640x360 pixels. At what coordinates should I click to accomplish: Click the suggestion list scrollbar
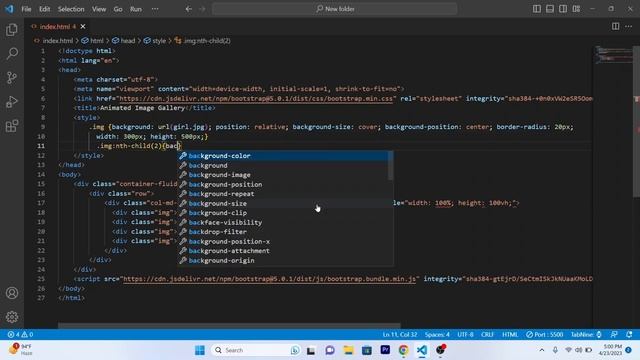pyautogui.click(x=391, y=165)
